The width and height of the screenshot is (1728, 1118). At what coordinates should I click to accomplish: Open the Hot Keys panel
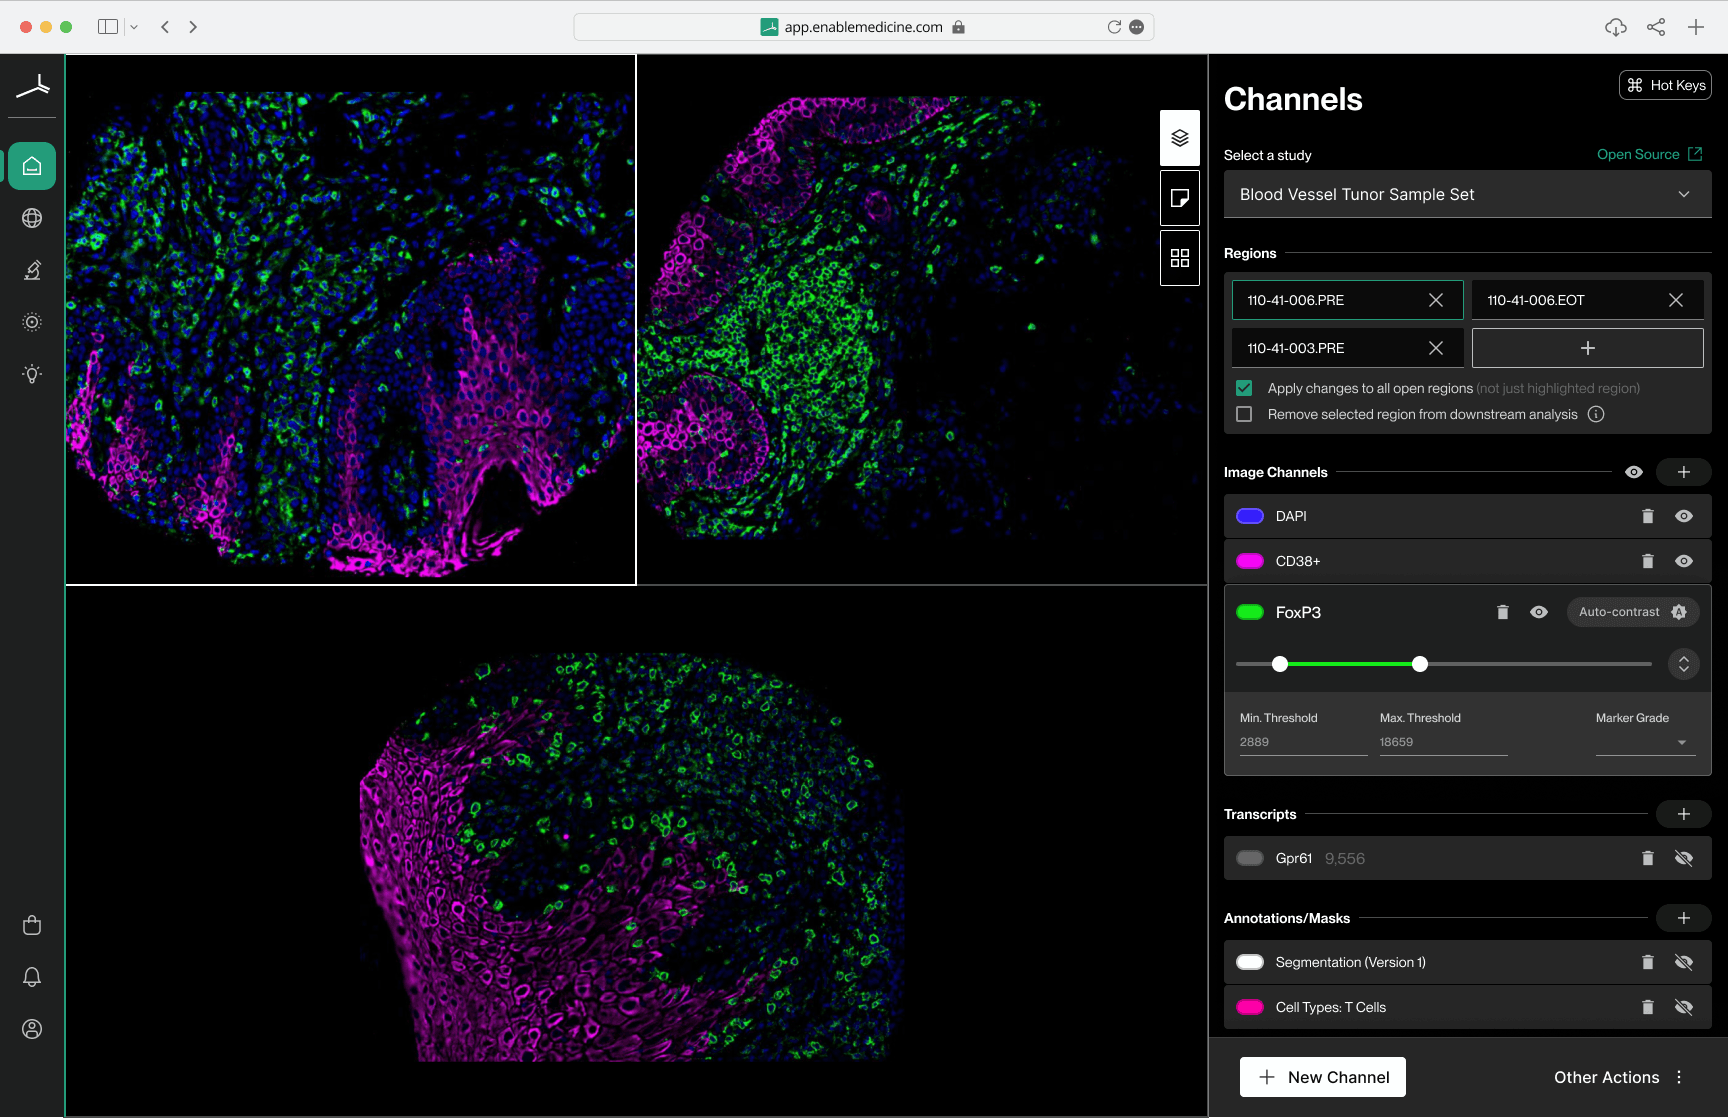point(1665,85)
